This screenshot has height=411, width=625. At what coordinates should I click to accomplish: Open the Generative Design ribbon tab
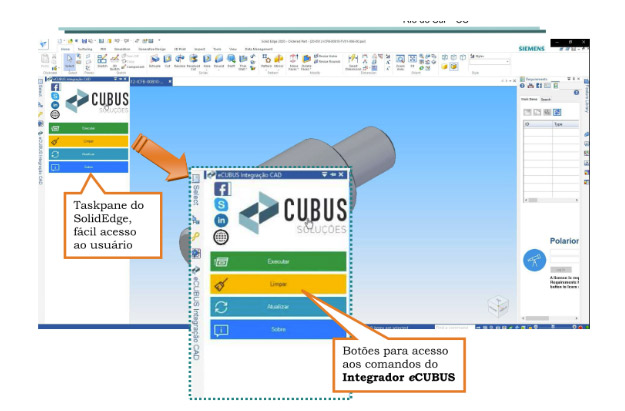(x=152, y=49)
